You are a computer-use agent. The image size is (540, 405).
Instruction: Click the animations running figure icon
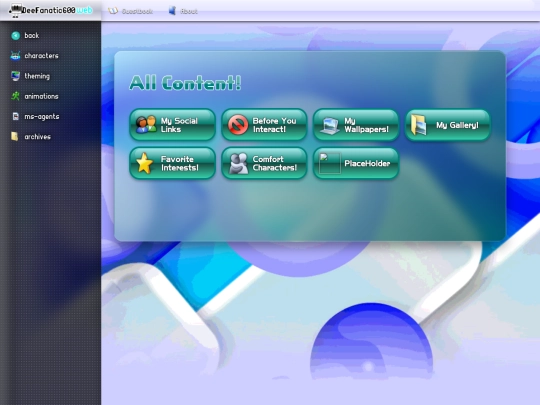click(15, 96)
